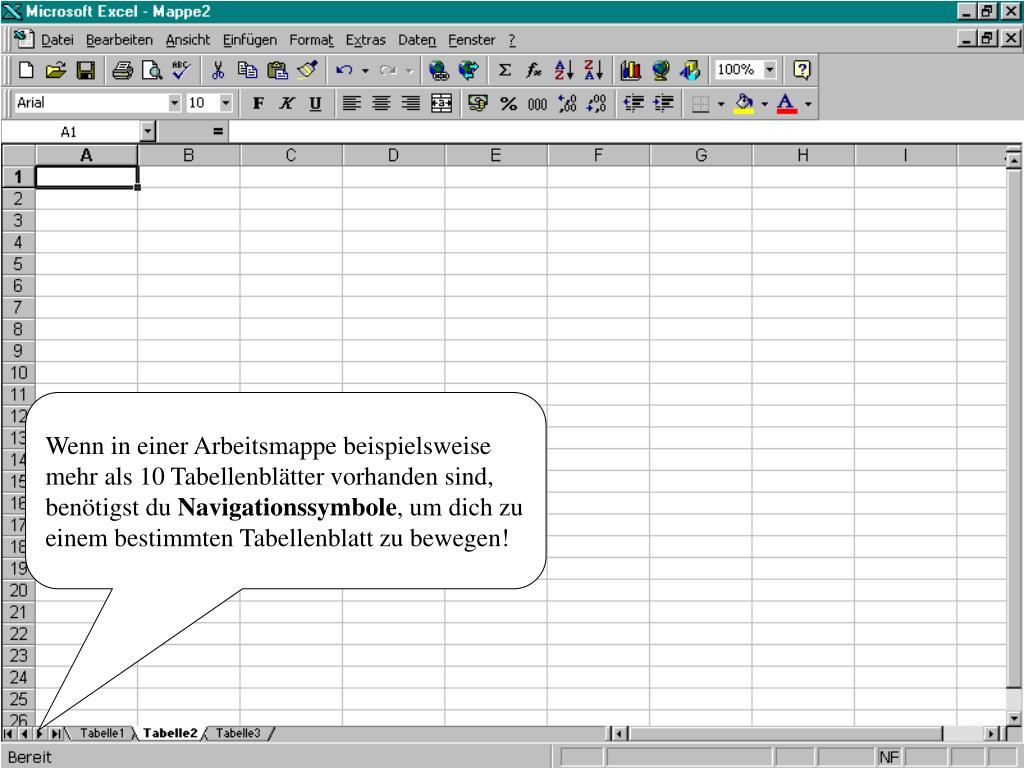The width and height of the screenshot is (1024, 768).
Task: Jump to first sheet tab navigation button
Action: pyautogui.click(x=8, y=734)
